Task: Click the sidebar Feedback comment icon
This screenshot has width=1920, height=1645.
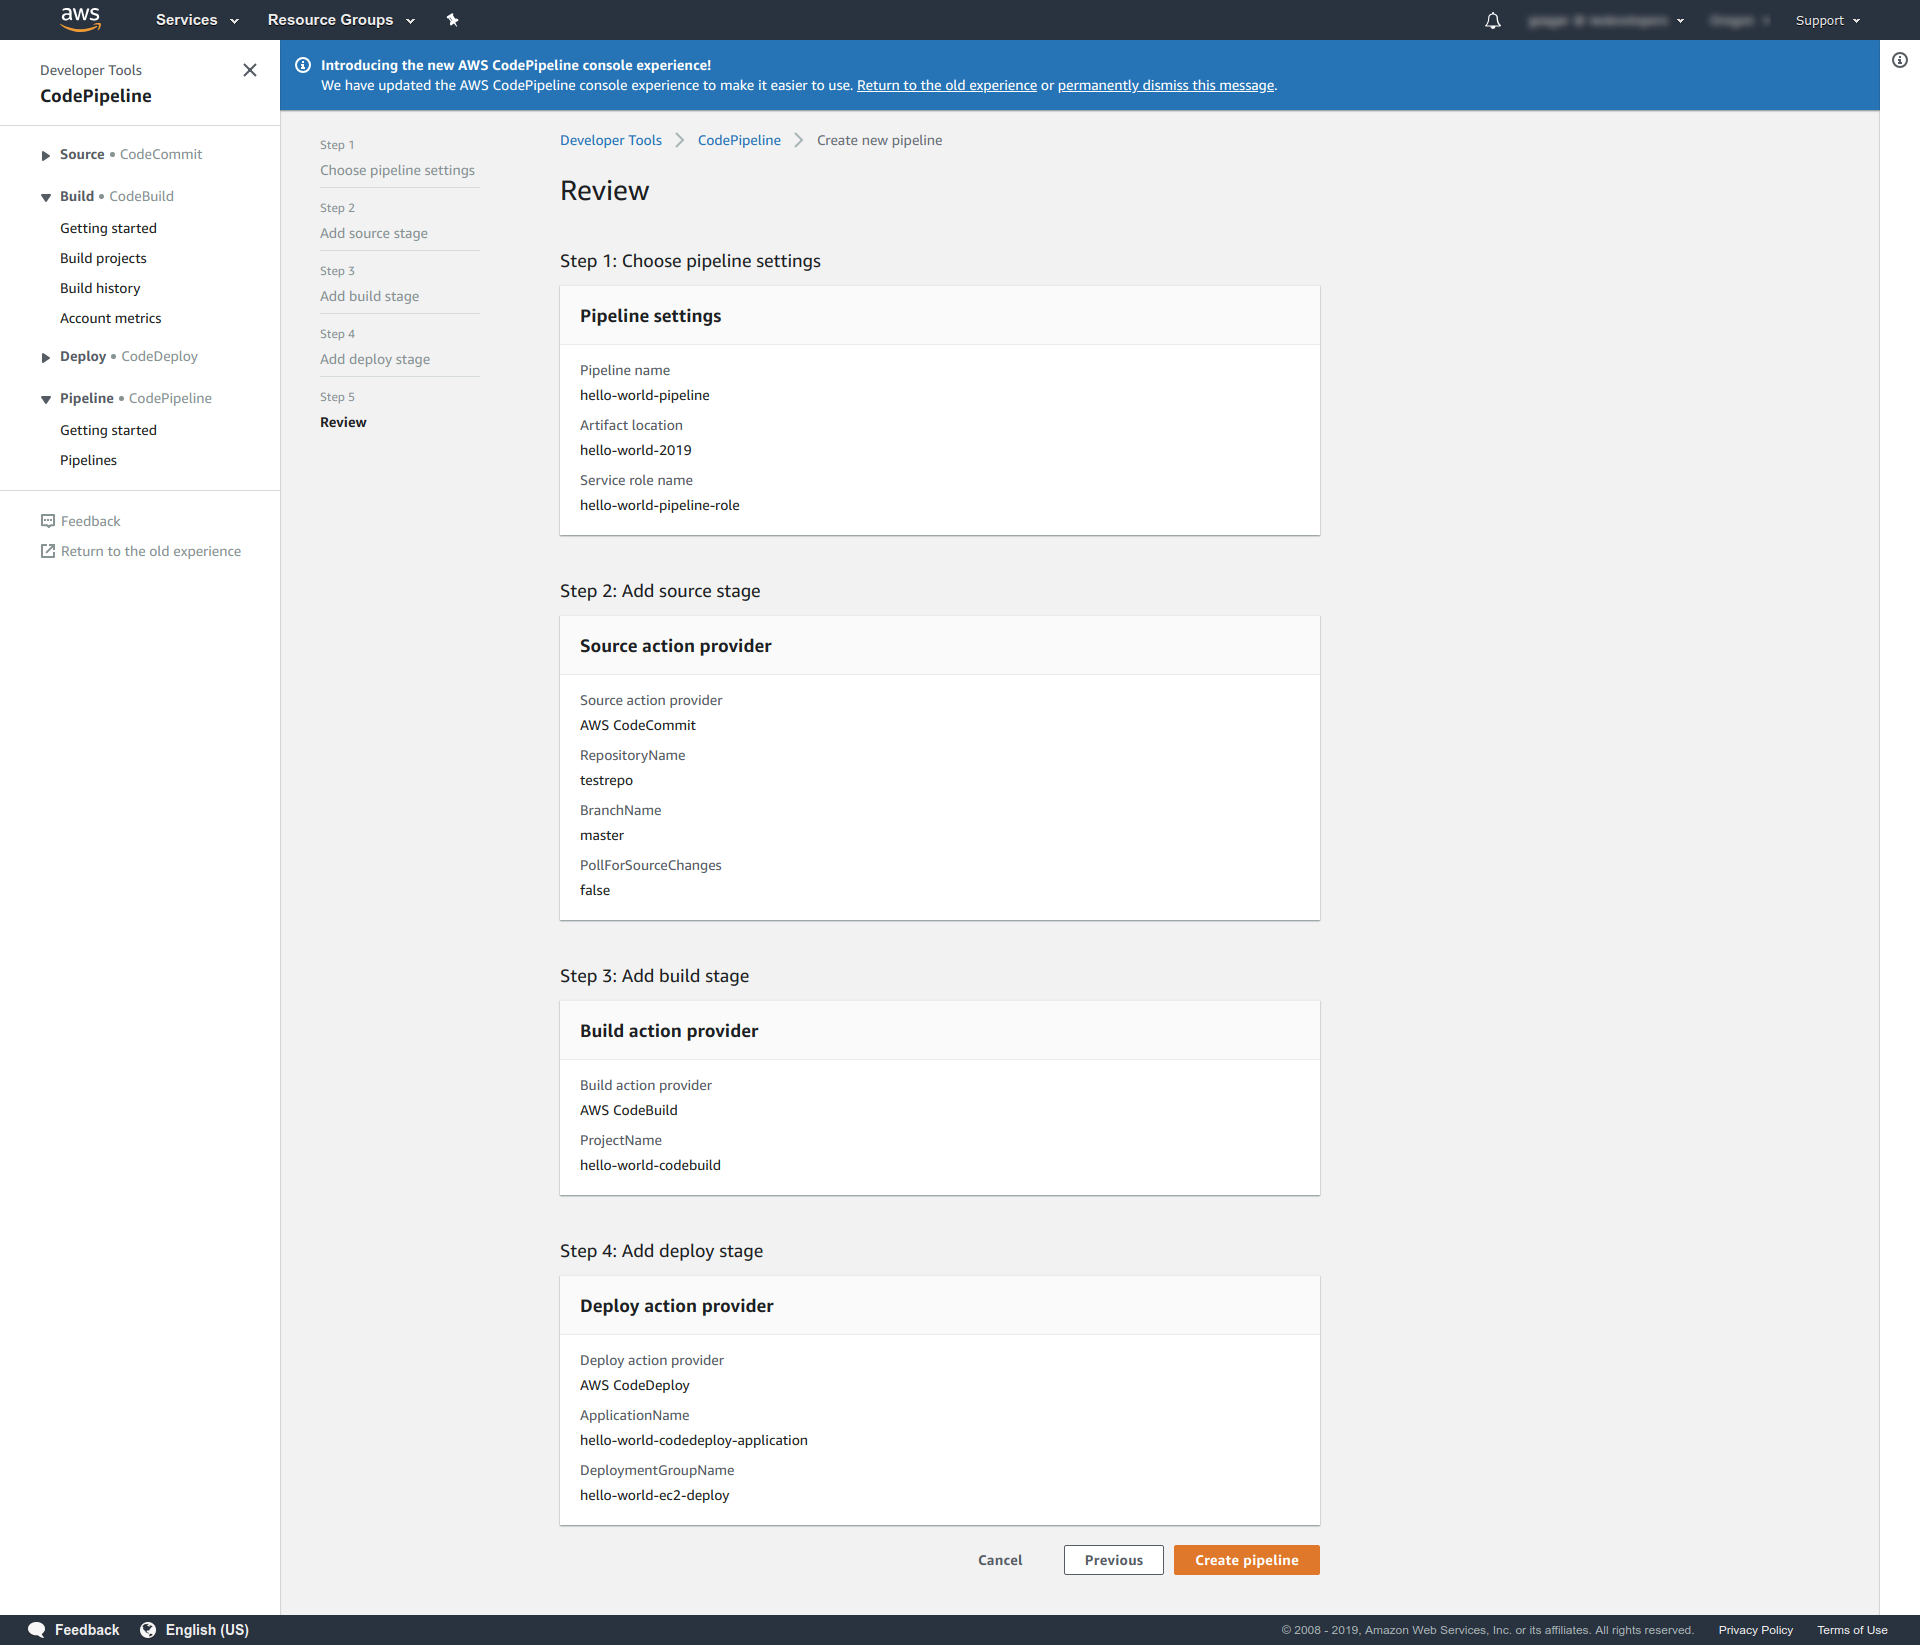Action: pyautogui.click(x=48, y=521)
